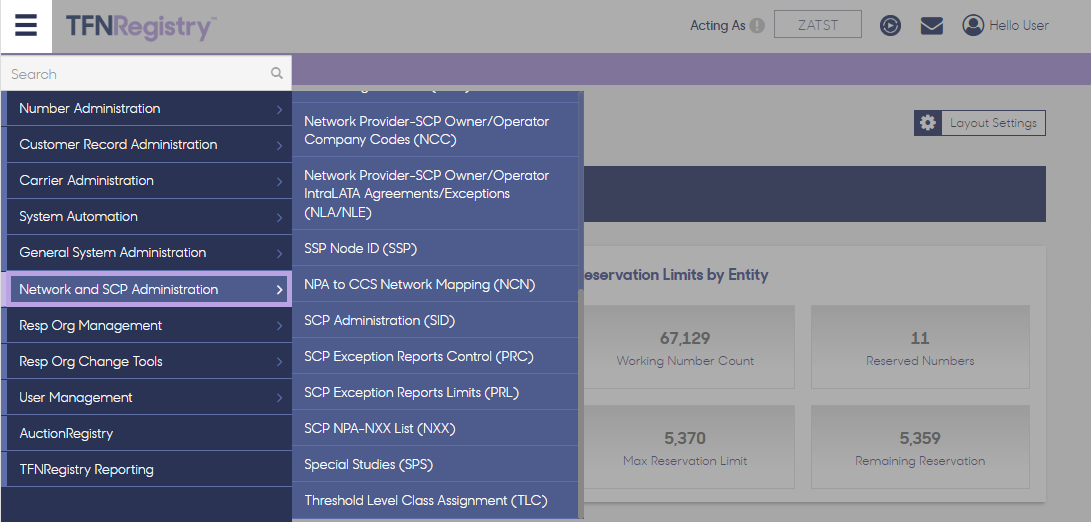Viewport: 1091px width, 522px height.
Task: Open SCP Exception Reports Limits (PRL)
Action: pyautogui.click(x=435, y=393)
